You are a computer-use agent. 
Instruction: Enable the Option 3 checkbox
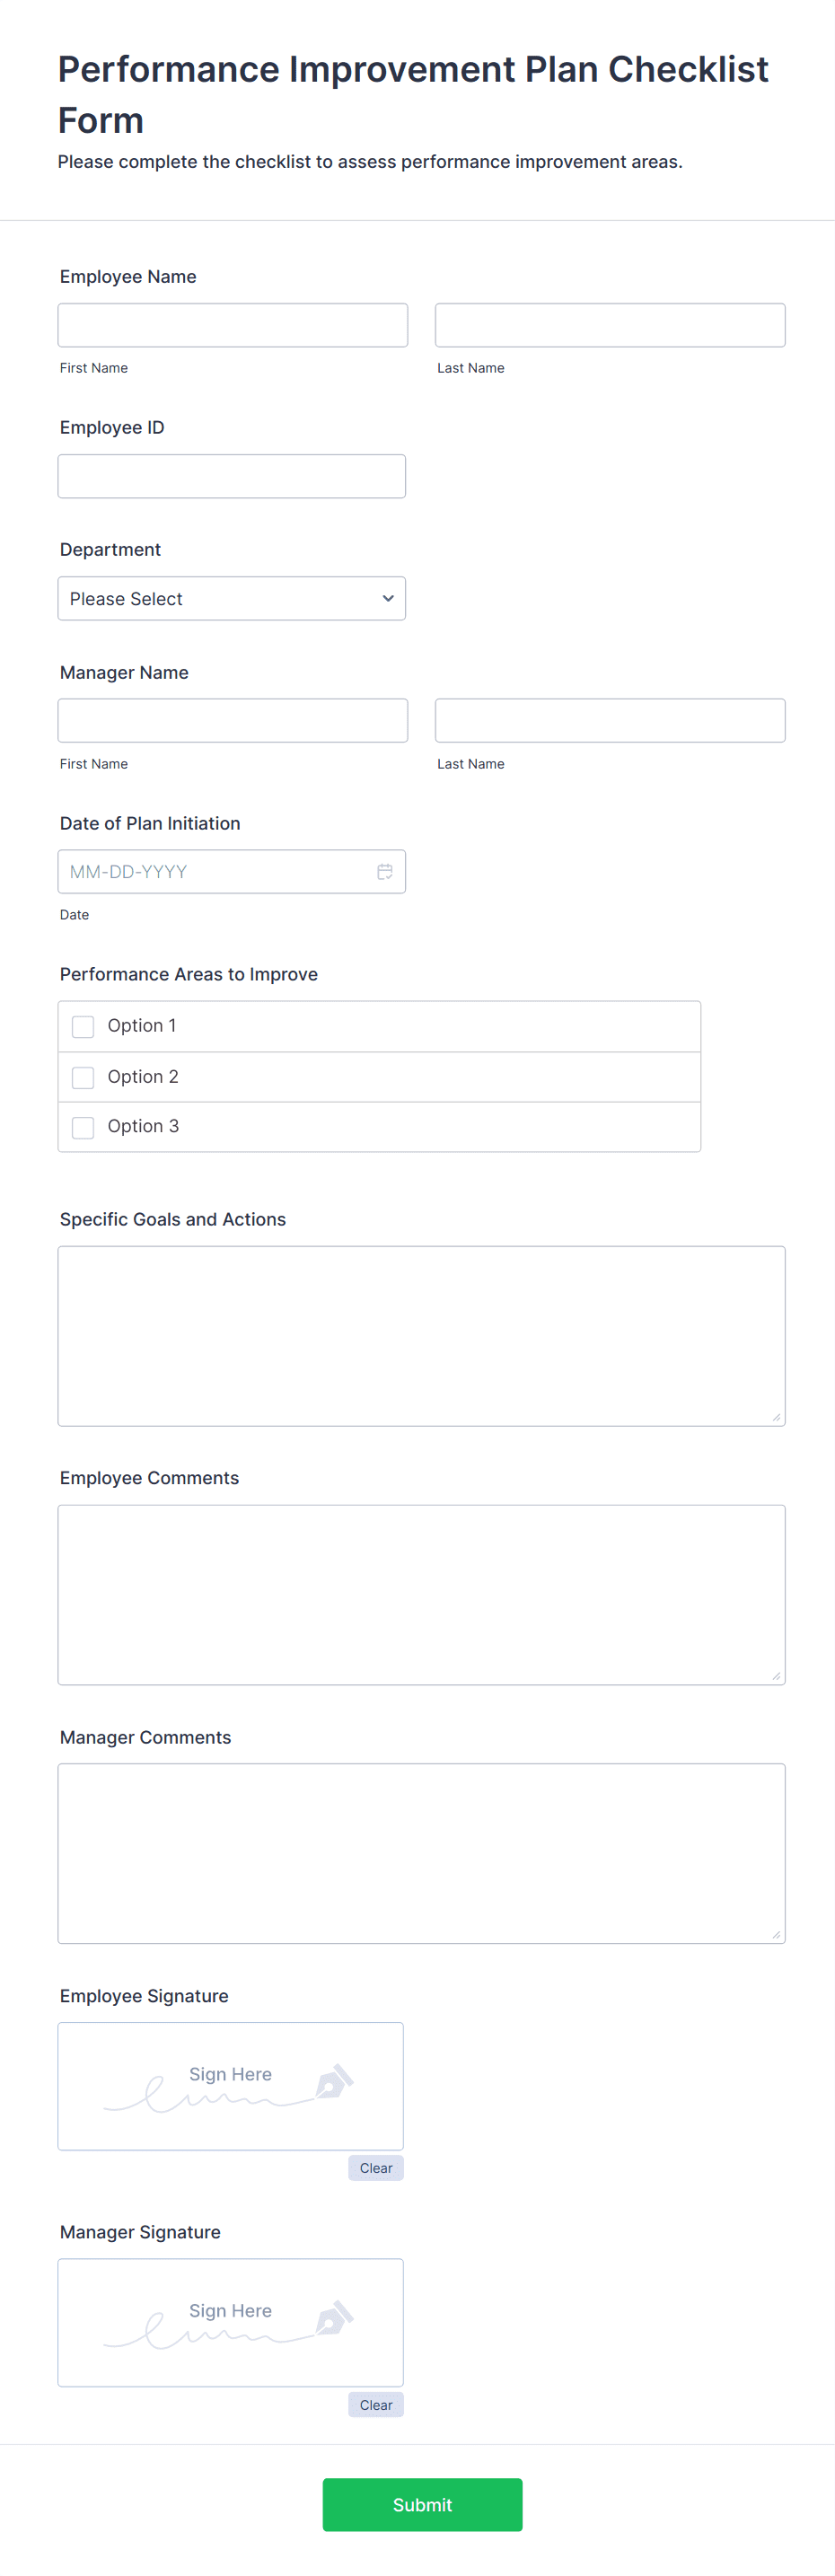coord(83,1127)
